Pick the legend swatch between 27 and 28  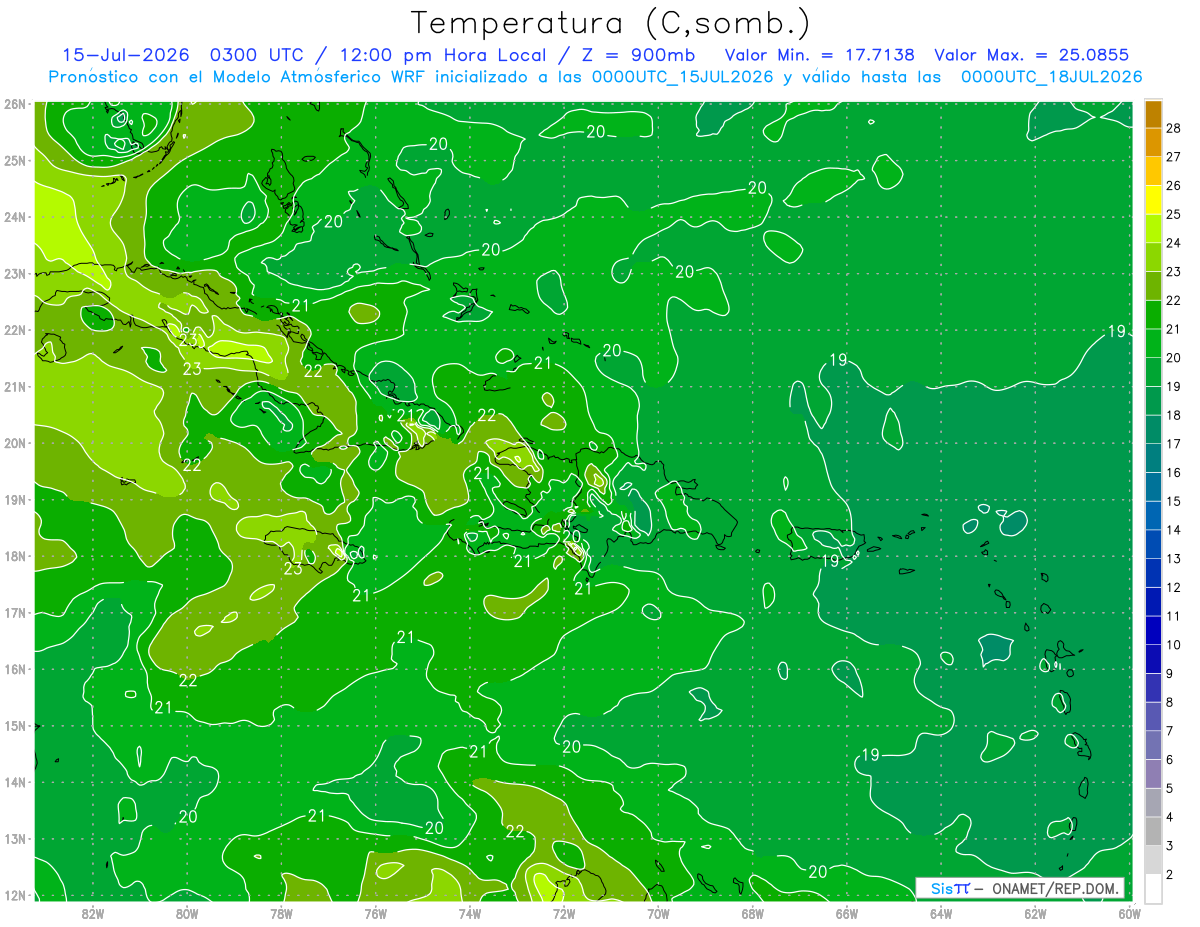click(x=1153, y=143)
